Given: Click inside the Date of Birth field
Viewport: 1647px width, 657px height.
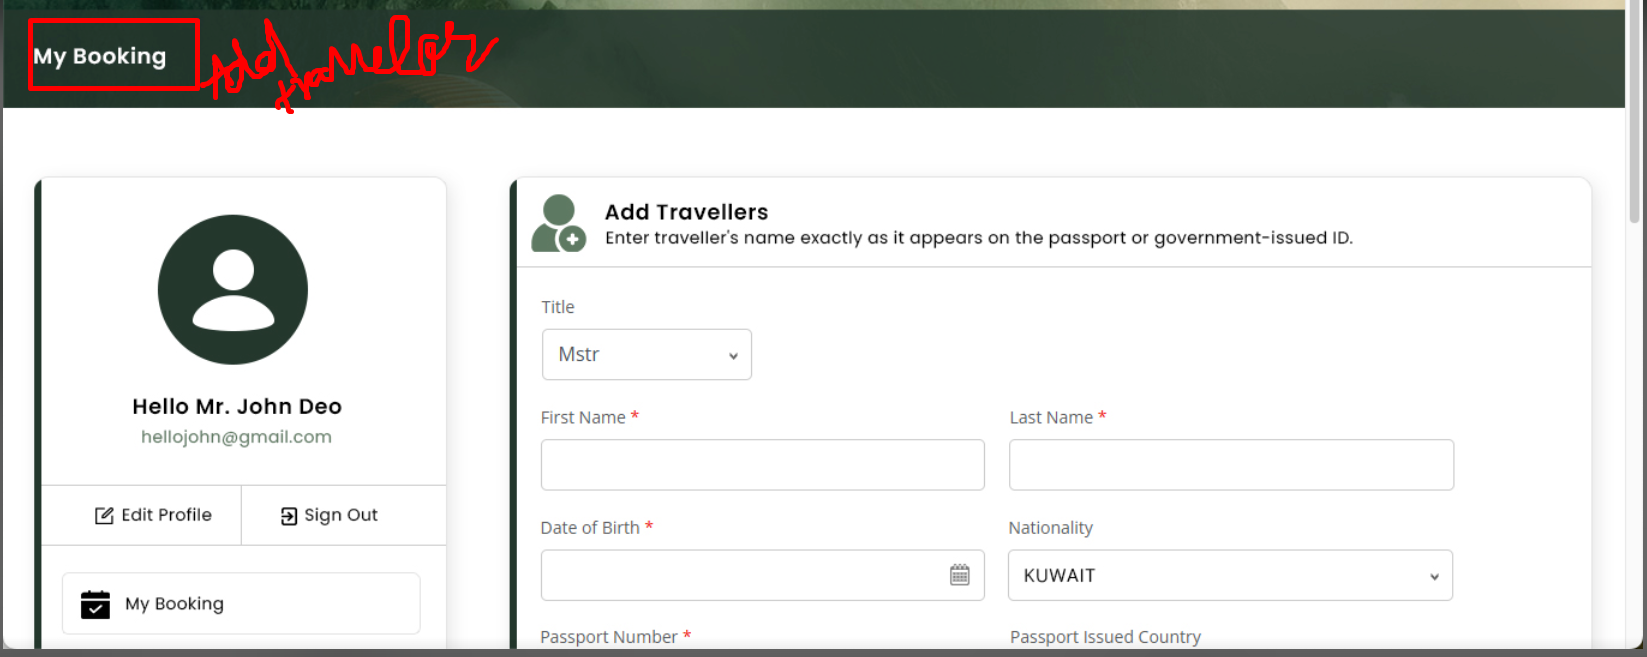Looking at the screenshot, I should tap(740, 575).
